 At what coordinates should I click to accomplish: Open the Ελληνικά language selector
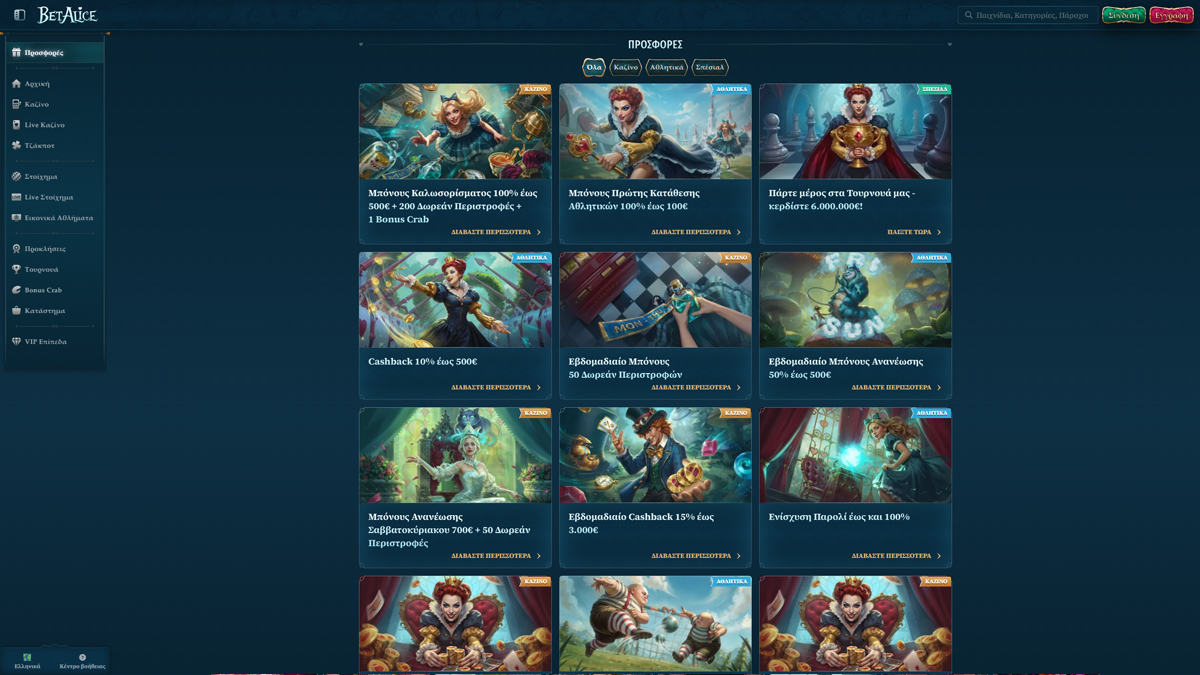point(27,658)
